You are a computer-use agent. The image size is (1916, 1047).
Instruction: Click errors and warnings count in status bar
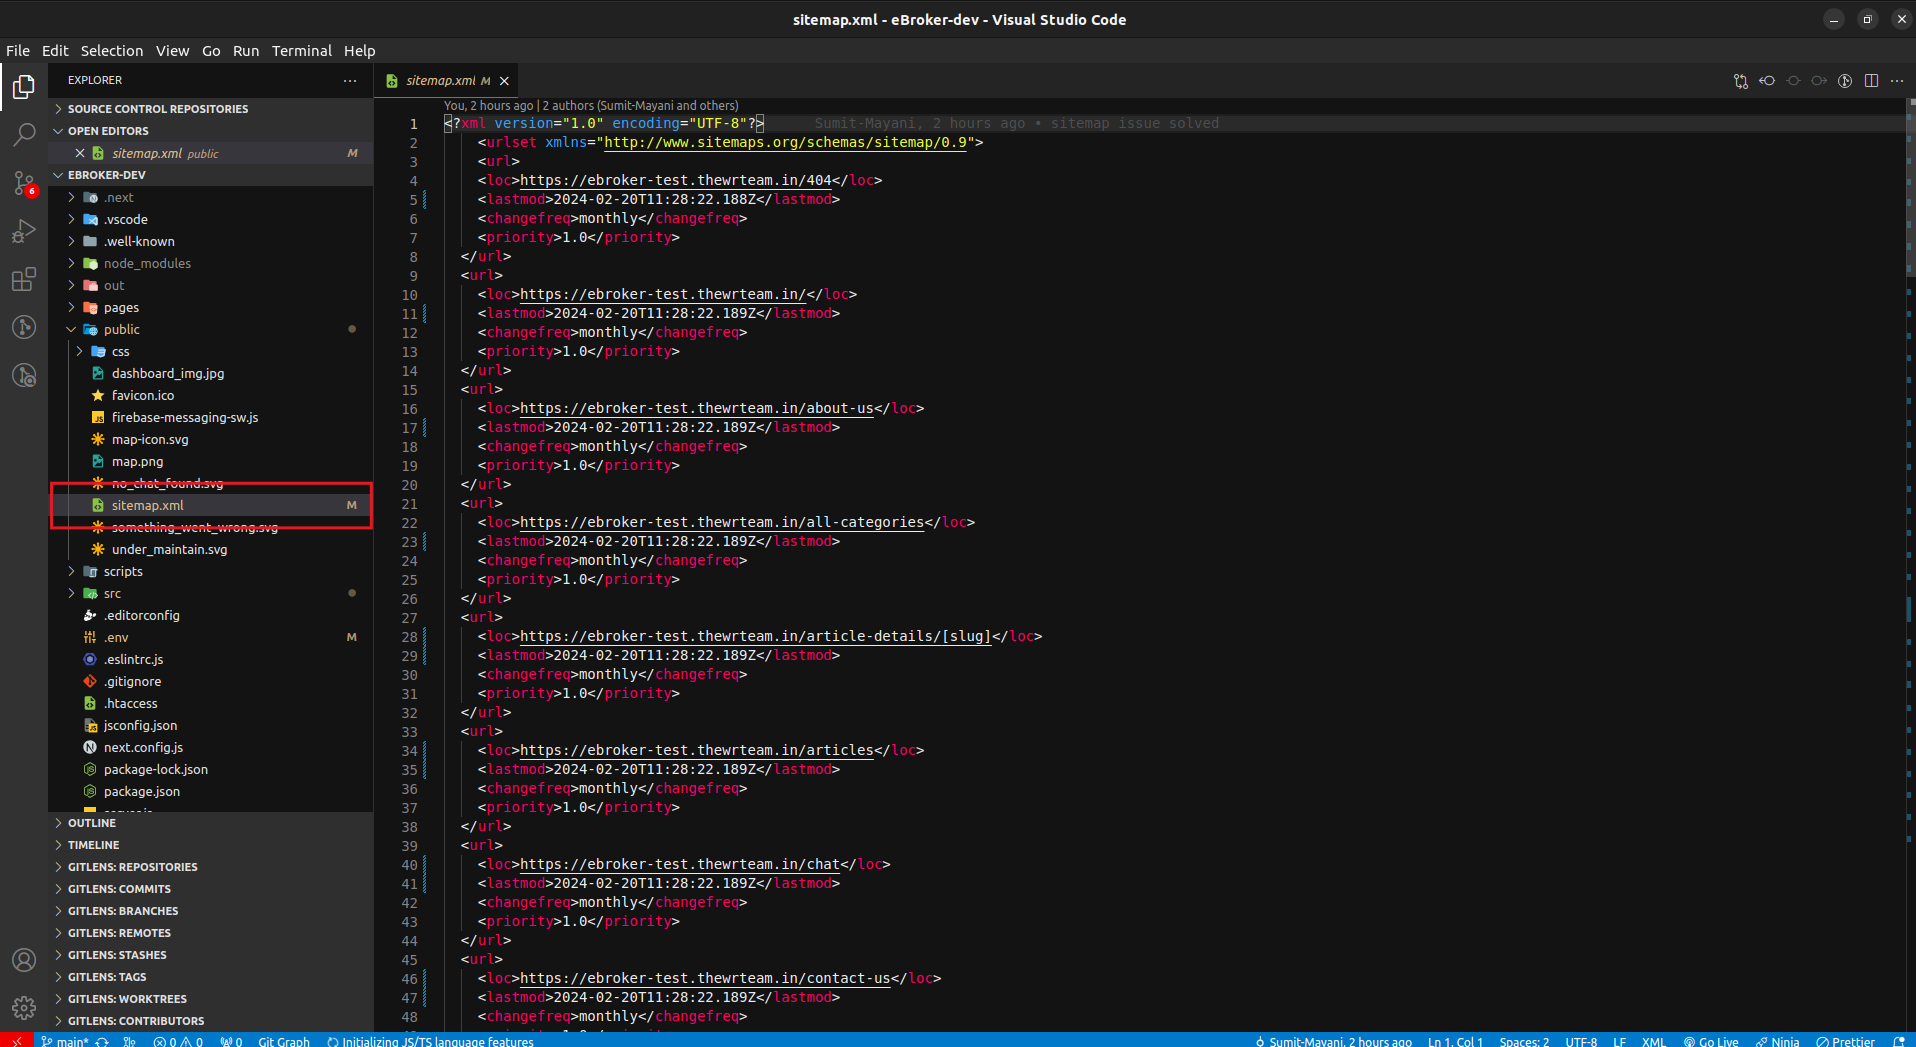point(178,1041)
